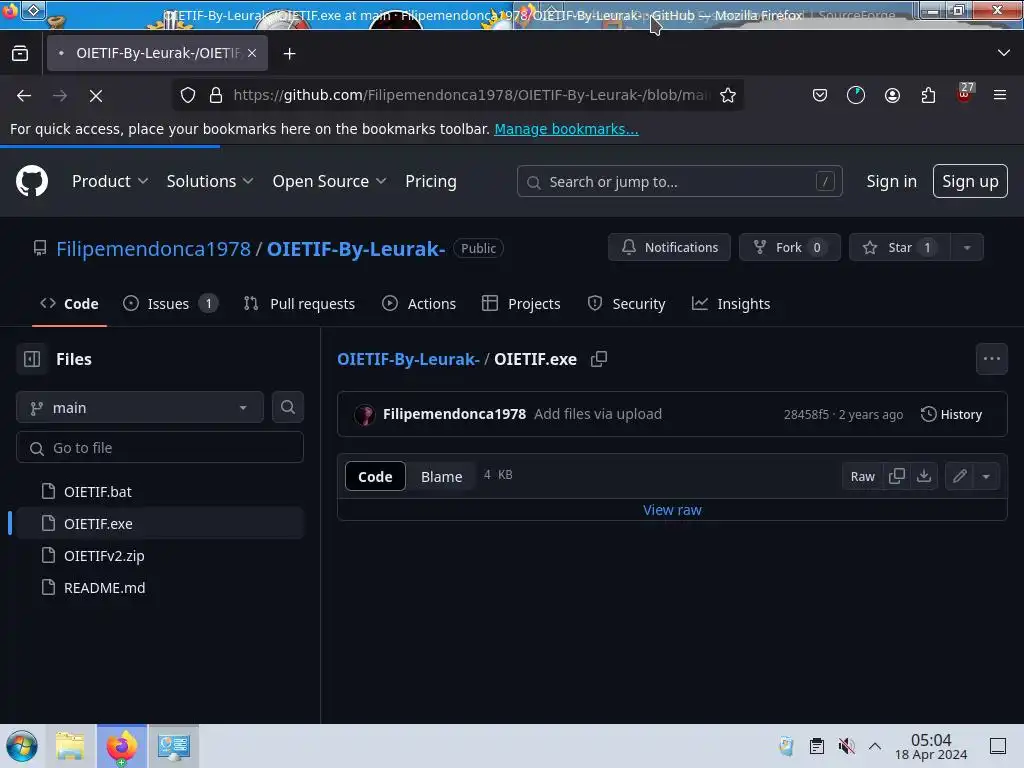
Task: Open the Projects tab
Action: 520,304
